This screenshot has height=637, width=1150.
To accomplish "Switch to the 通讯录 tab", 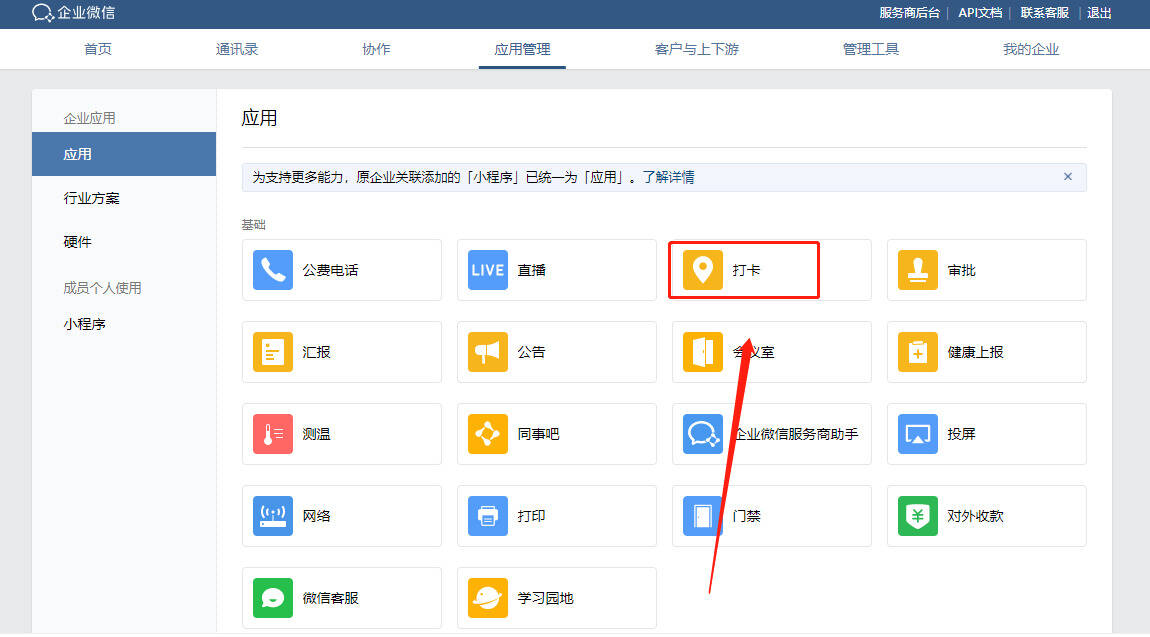I will (x=237, y=49).
